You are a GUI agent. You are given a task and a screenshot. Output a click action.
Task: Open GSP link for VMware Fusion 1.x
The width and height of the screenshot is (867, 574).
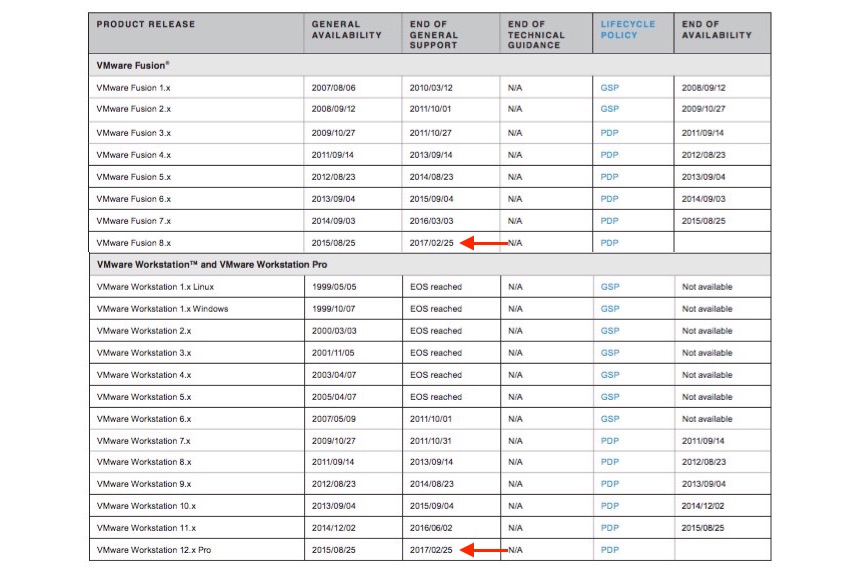(609, 87)
